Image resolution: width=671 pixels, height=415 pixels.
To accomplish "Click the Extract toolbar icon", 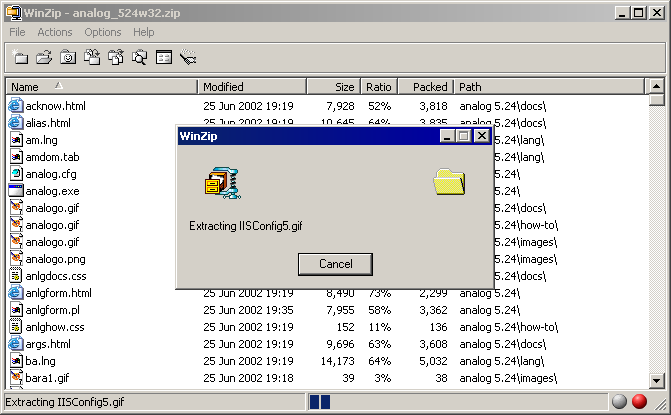I will pyautogui.click(x=116, y=58).
